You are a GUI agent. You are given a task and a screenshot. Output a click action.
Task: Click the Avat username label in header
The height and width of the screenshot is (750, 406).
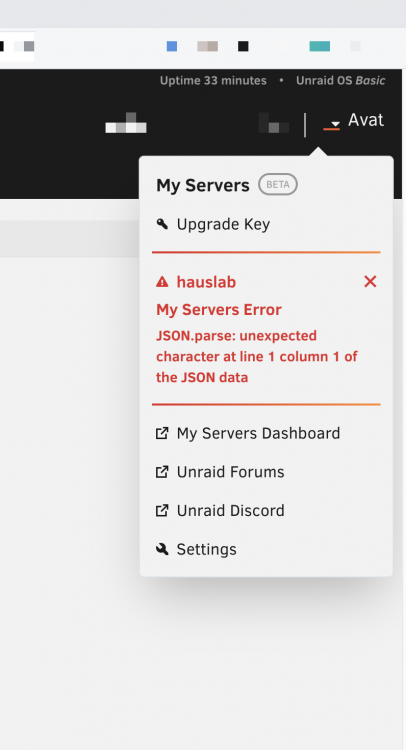pyautogui.click(x=366, y=120)
